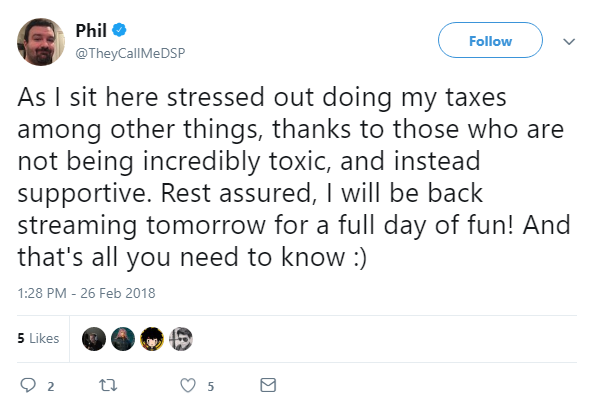This screenshot has height=417, width=596.
Task: Open the third liker's cartoon avatar
Action: [x=152, y=339]
